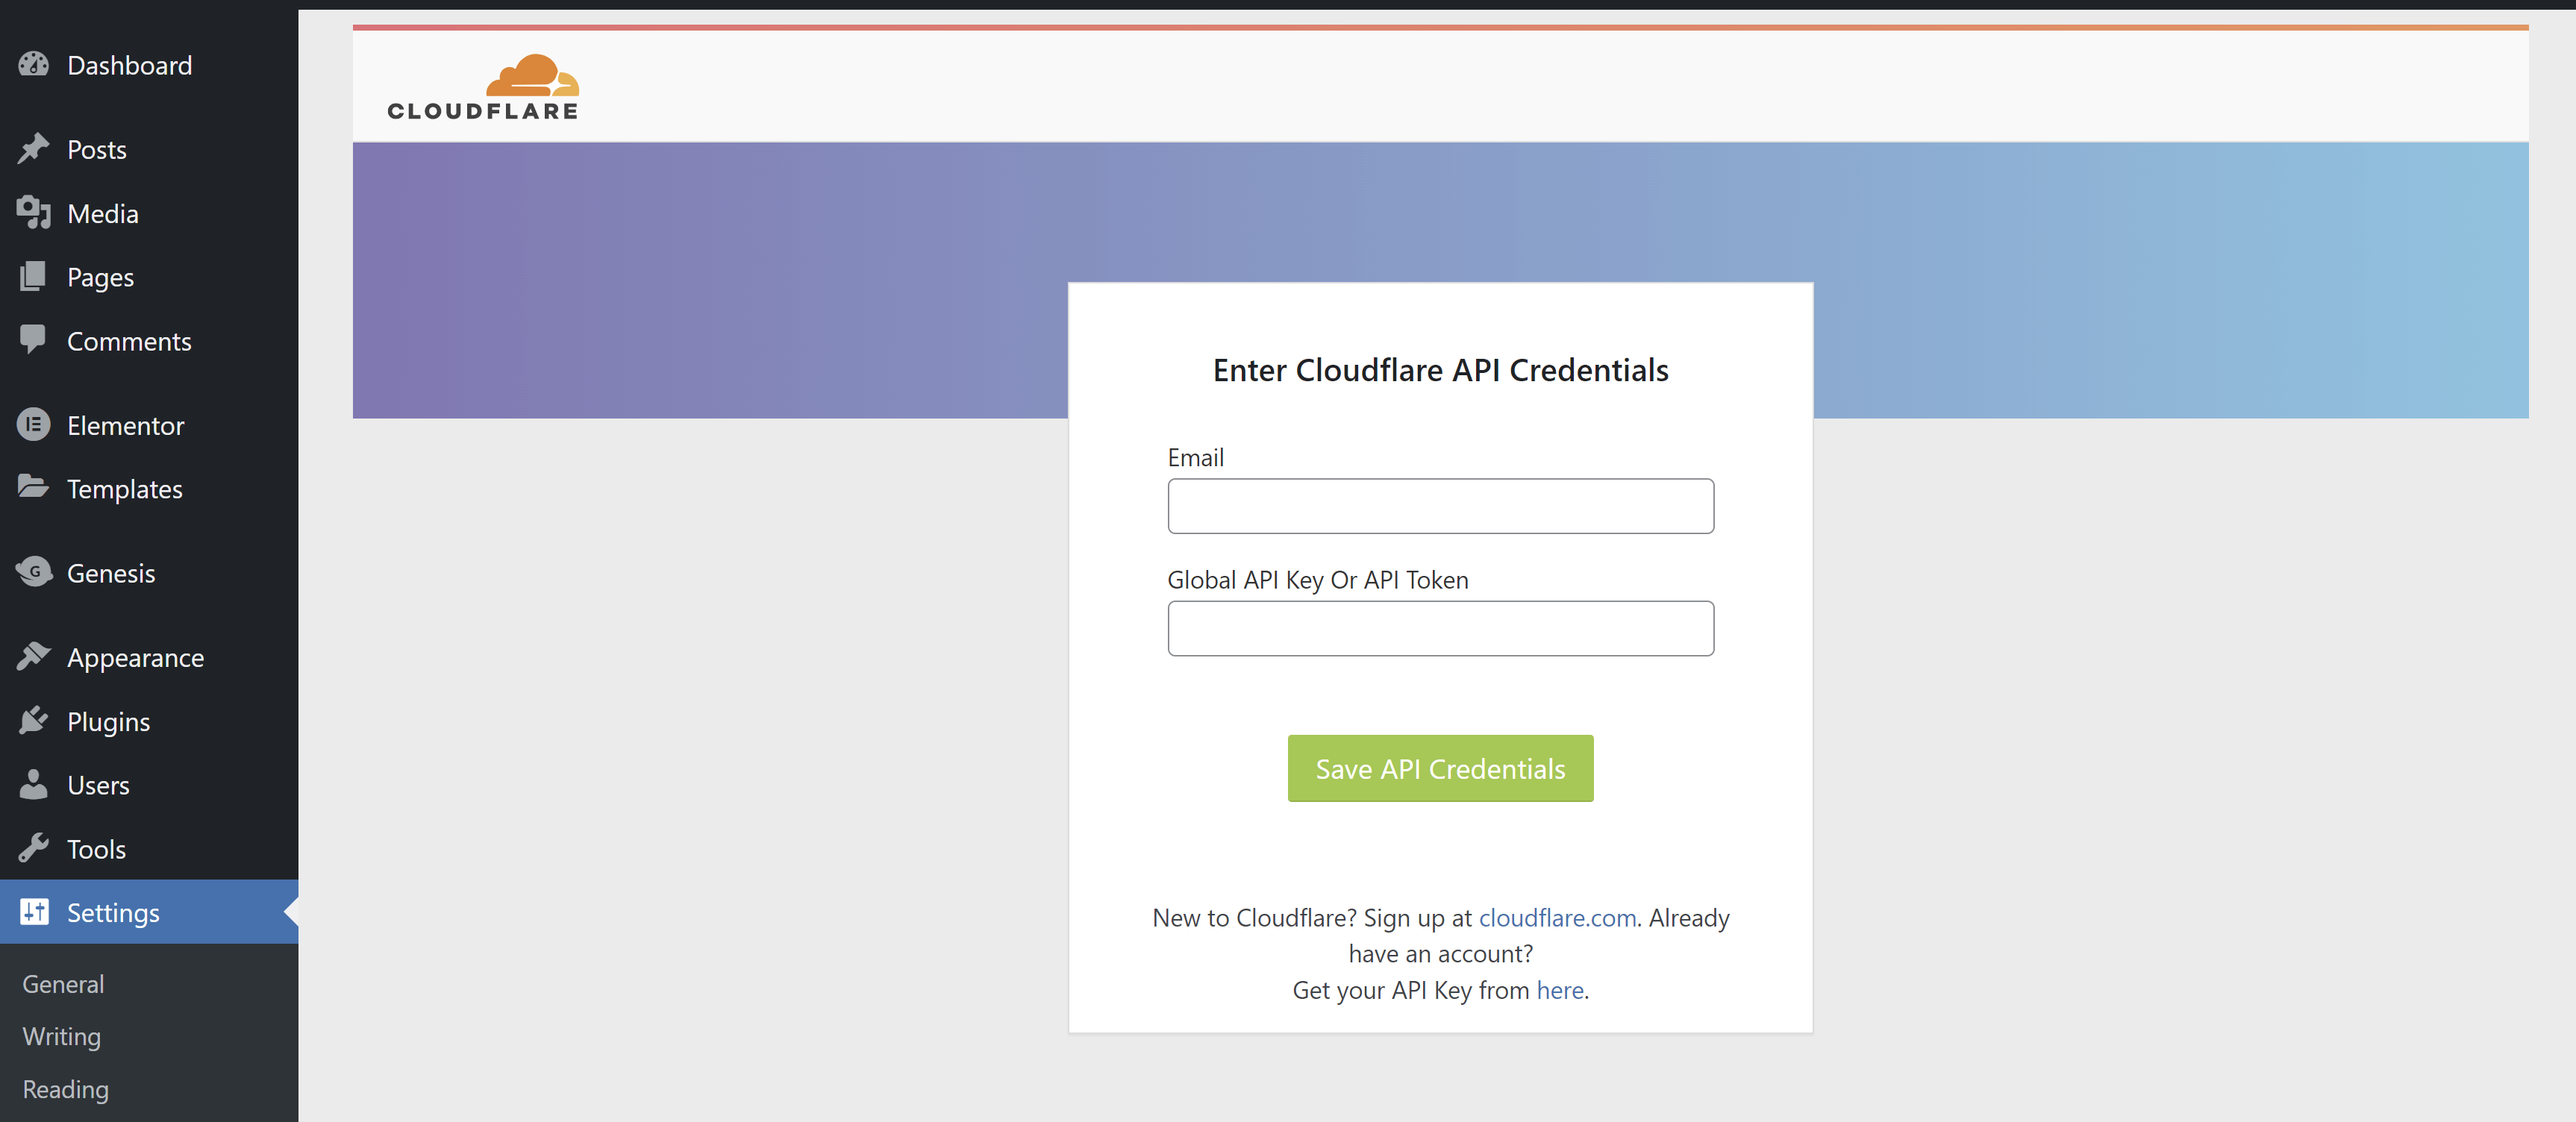Viewport: 2576px width, 1122px height.
Task: Click inside the Email input field
Action: (1439, 506)
